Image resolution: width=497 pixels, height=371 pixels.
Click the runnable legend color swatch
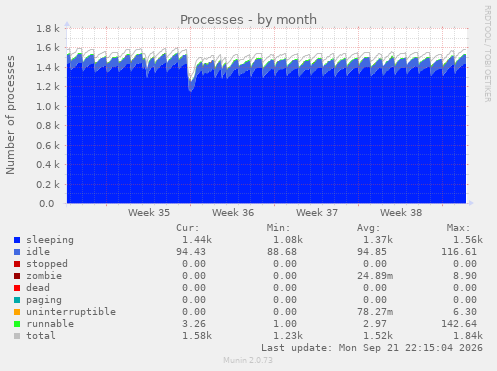(x=17, y=324)
